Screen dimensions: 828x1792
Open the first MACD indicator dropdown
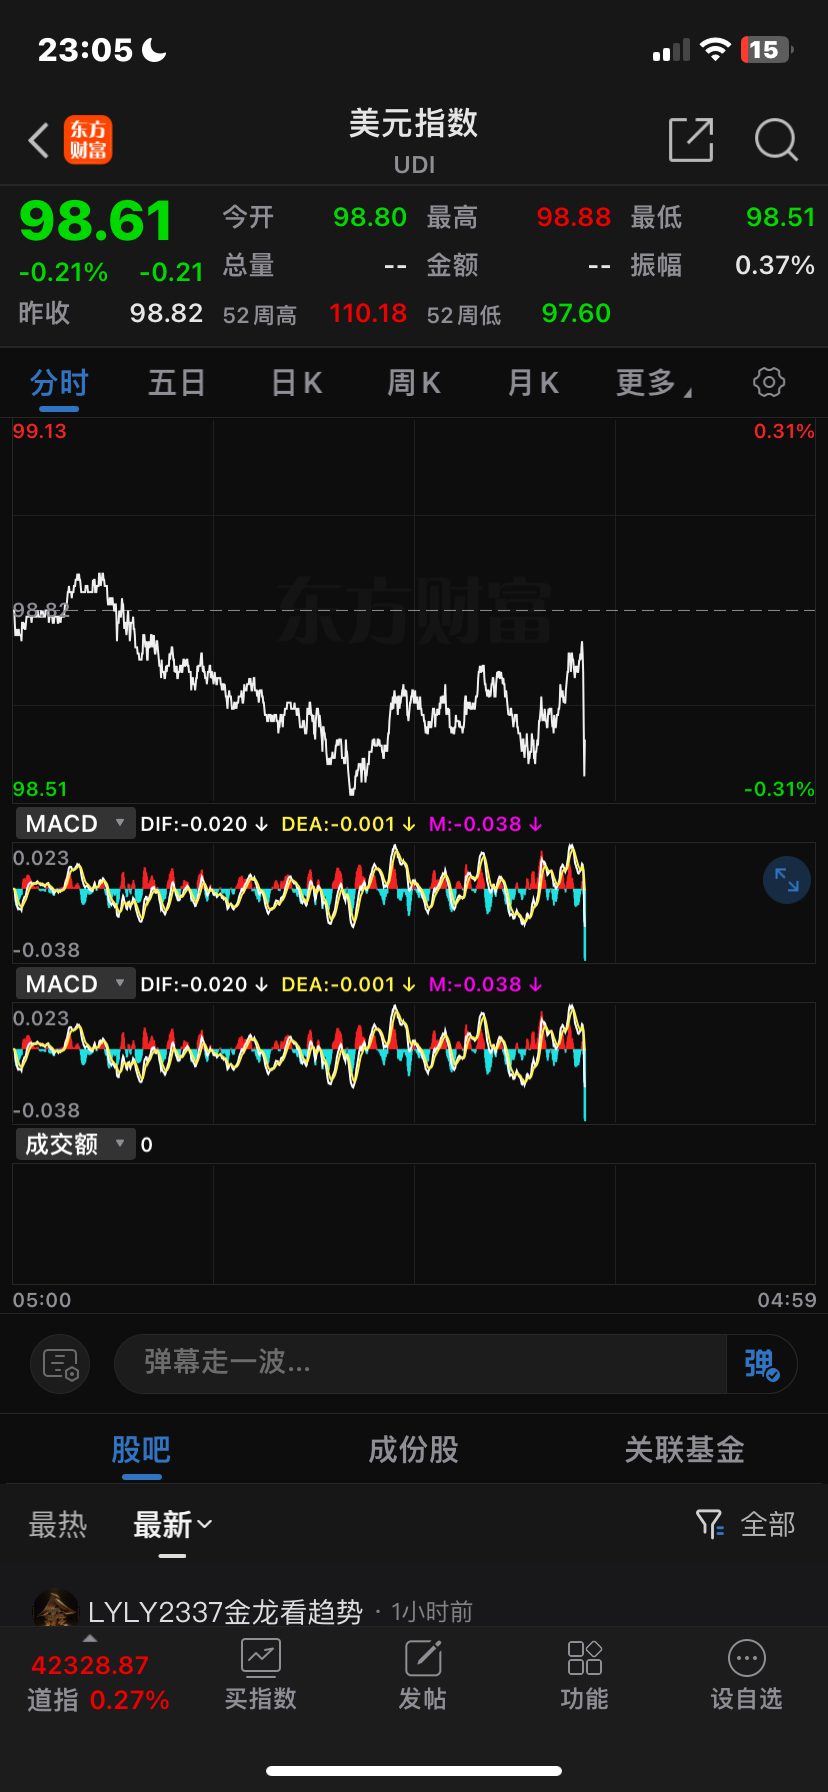pyautogui.click(x=75, y=824)
